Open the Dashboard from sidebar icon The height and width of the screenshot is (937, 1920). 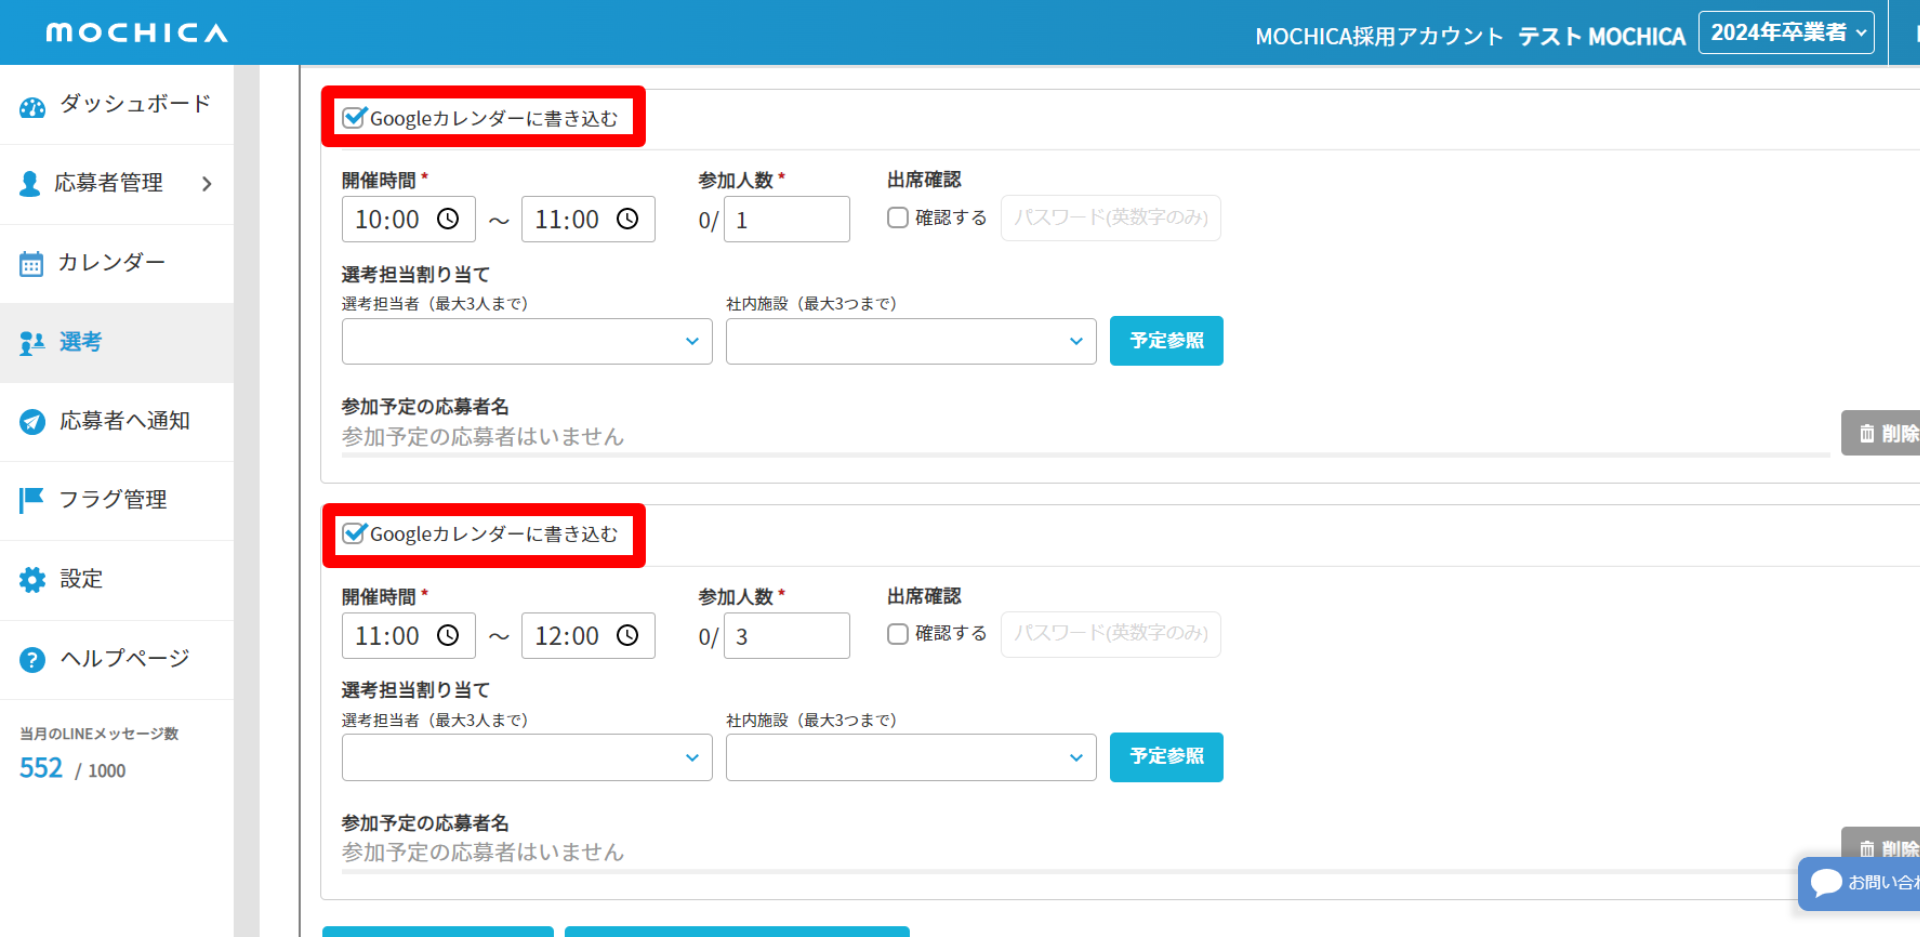[x=33, y=107]
